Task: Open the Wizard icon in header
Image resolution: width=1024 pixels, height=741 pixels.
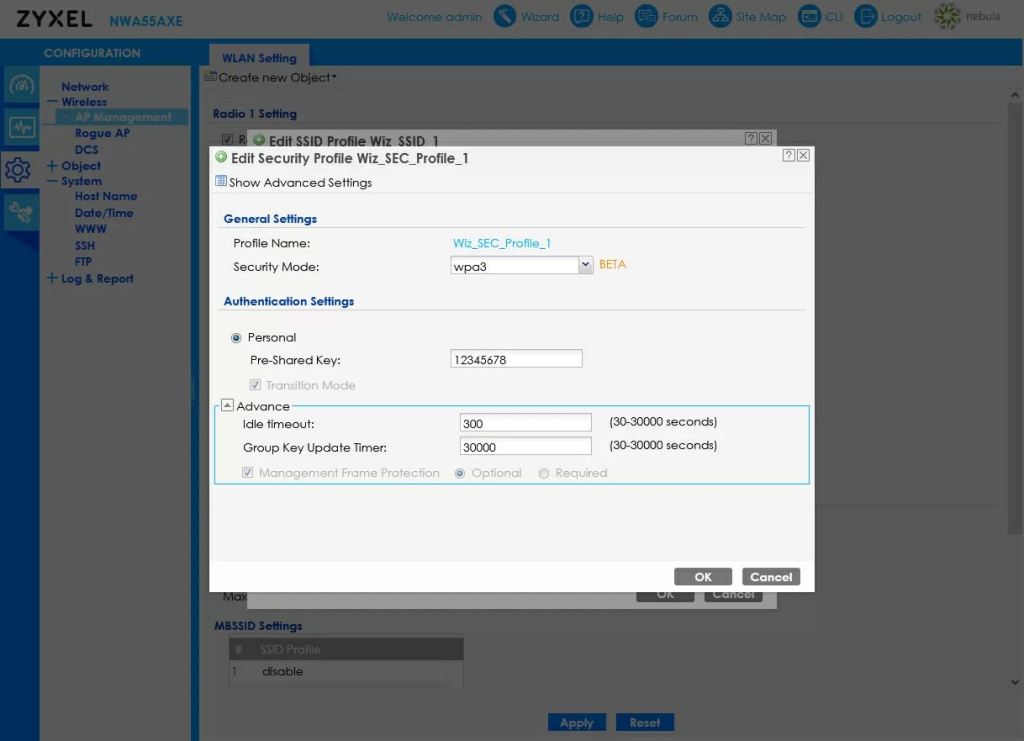Action: (x=506, y=17)
